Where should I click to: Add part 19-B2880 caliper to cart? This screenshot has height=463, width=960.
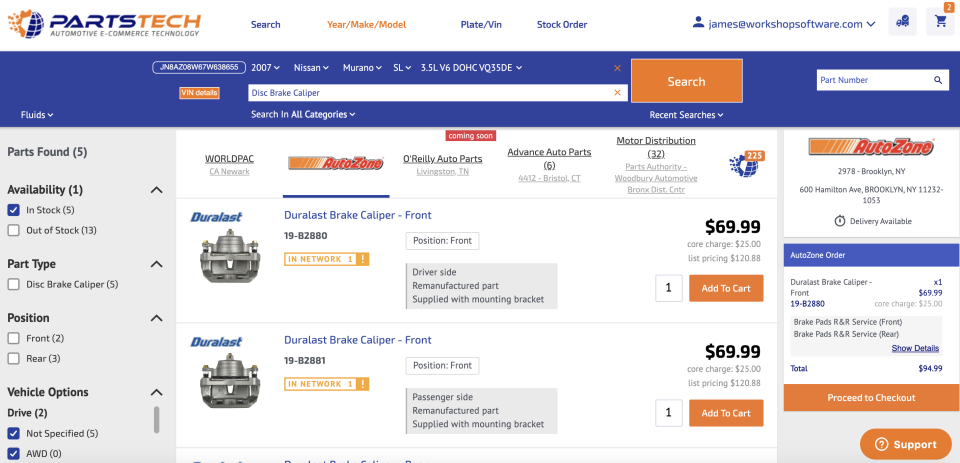(x=726, y=288)
